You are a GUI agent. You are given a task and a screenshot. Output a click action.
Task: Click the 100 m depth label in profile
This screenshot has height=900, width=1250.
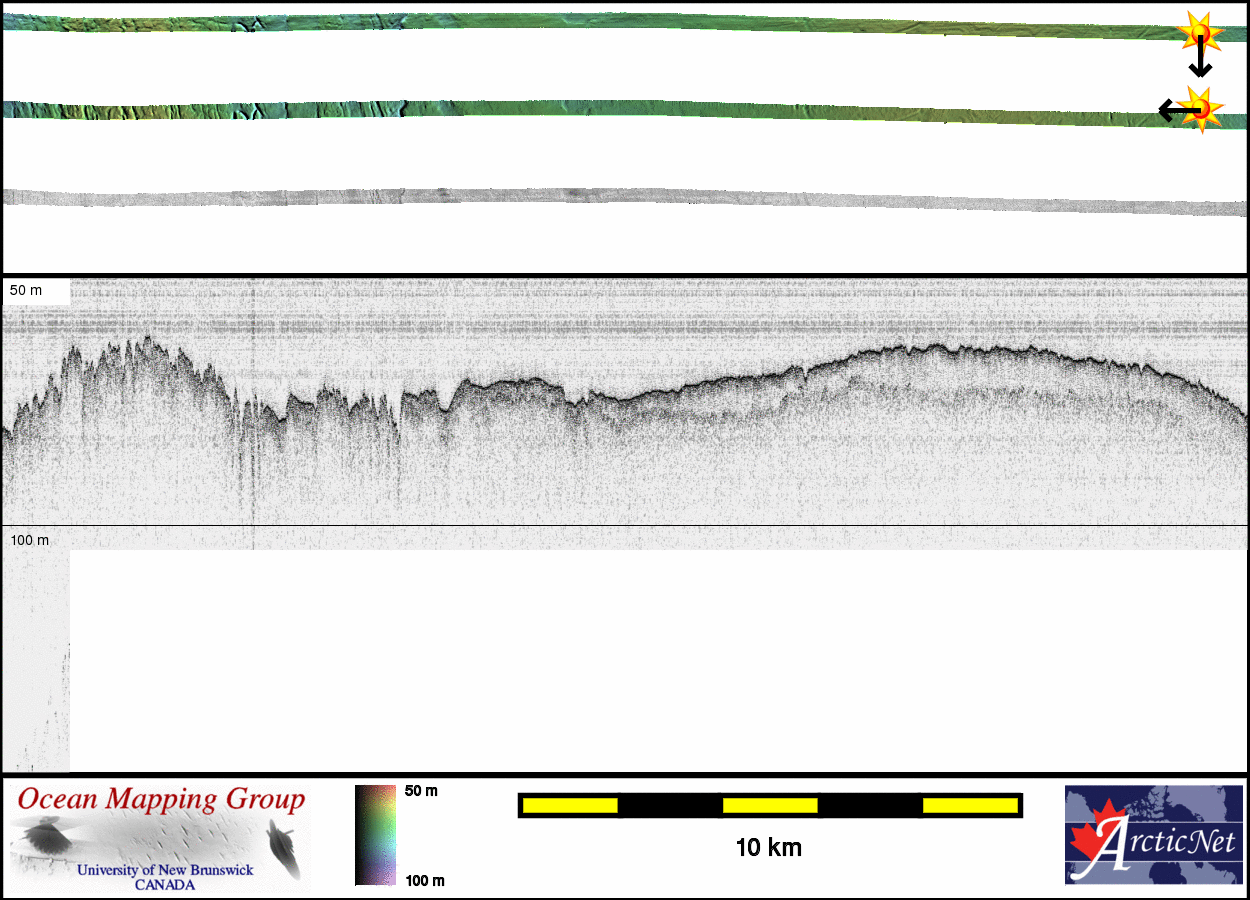(30, 540)
